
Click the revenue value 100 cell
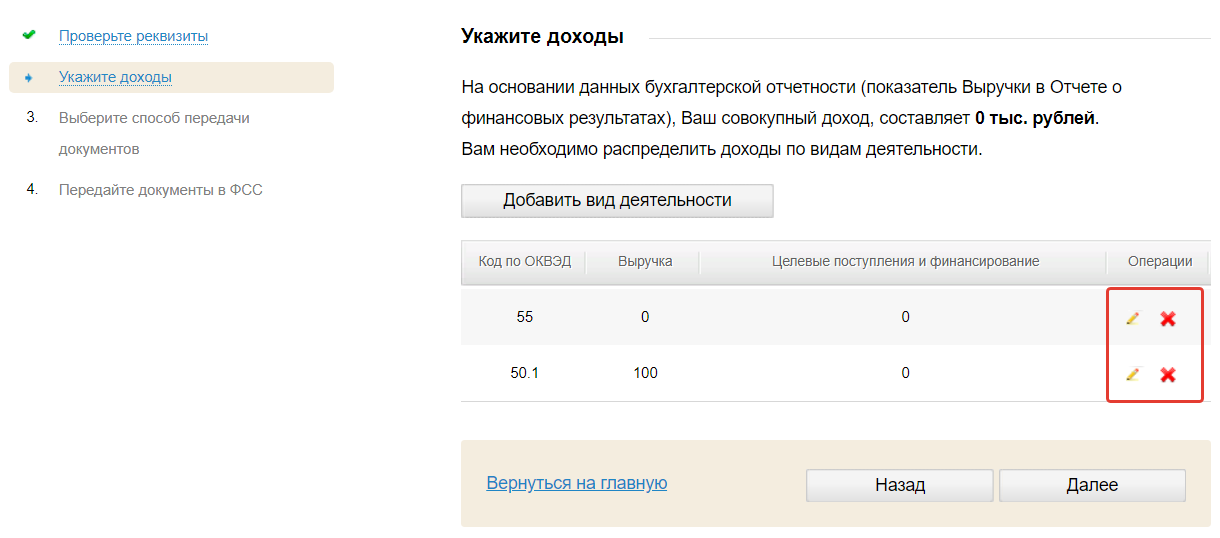click(645, 373)
